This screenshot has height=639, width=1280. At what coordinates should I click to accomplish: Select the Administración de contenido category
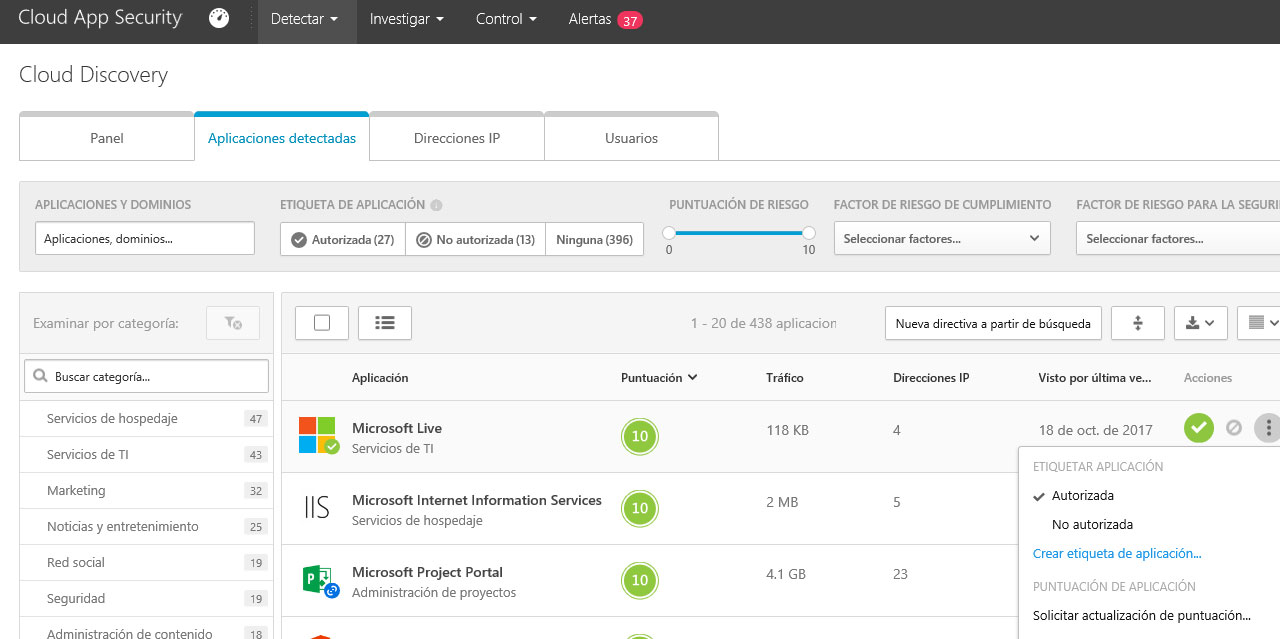[x=145, y=631]
